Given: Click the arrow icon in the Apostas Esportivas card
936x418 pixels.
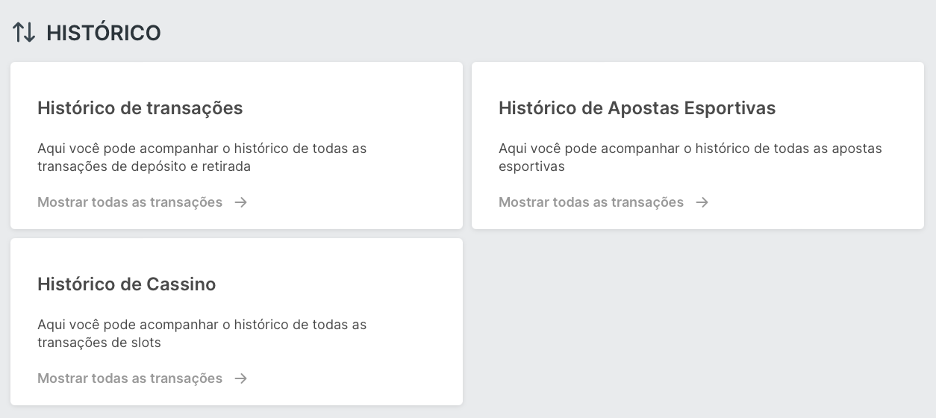Looking at the screenshot, I should [x=702, y=202].
